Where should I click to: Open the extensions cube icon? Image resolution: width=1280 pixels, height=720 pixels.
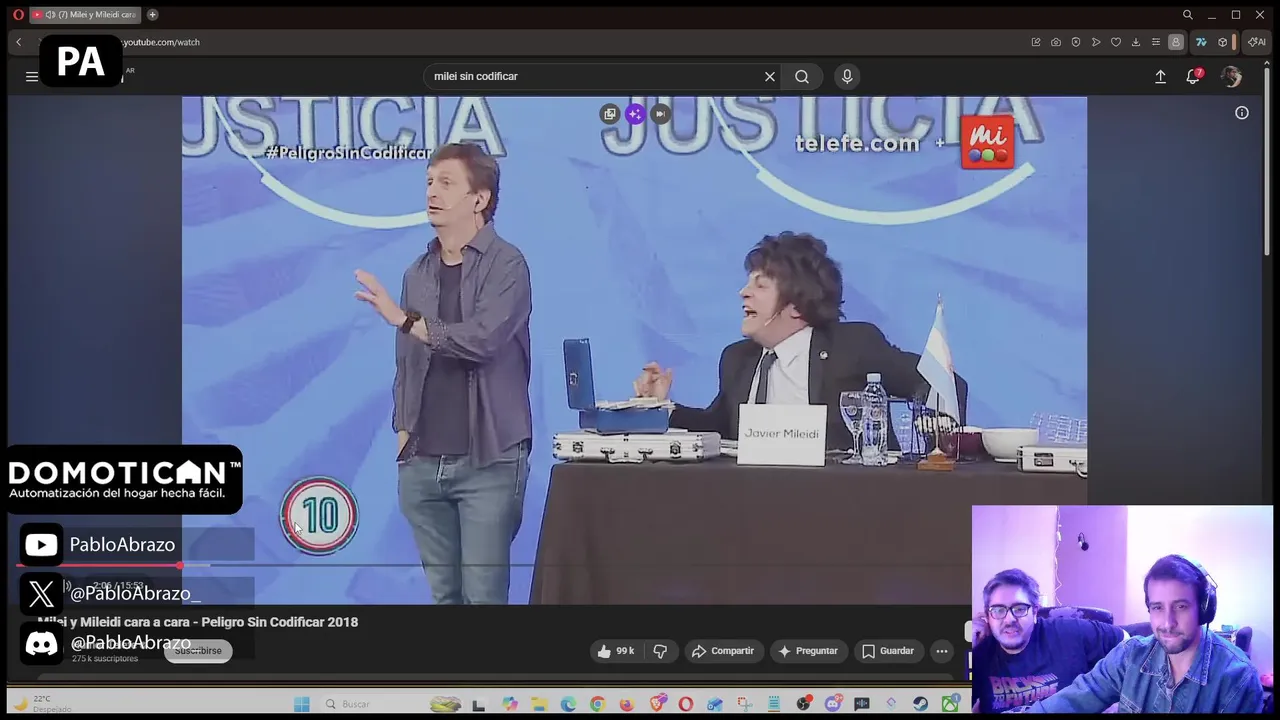tap(1222, 42)
